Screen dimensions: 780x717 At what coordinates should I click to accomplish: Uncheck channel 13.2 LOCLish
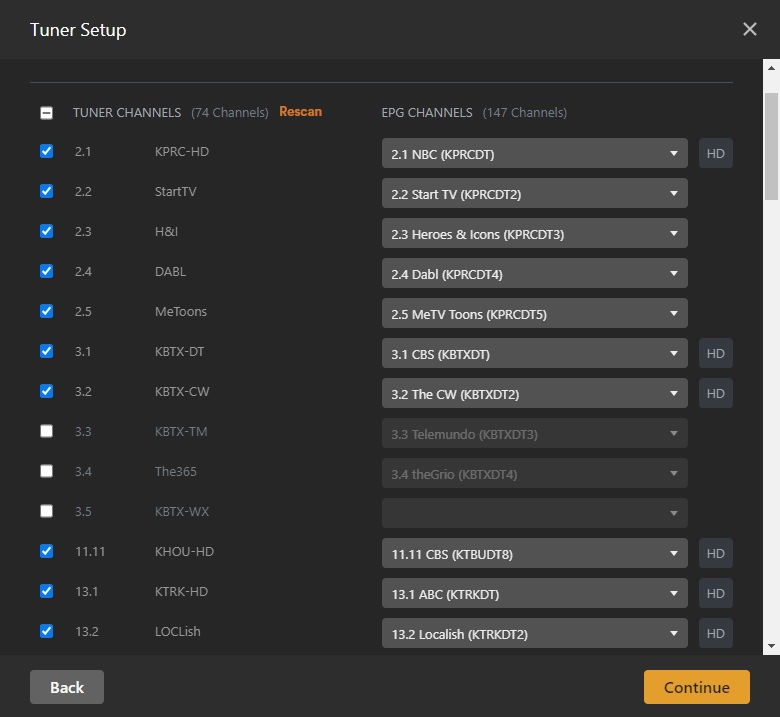coord(46,631)
